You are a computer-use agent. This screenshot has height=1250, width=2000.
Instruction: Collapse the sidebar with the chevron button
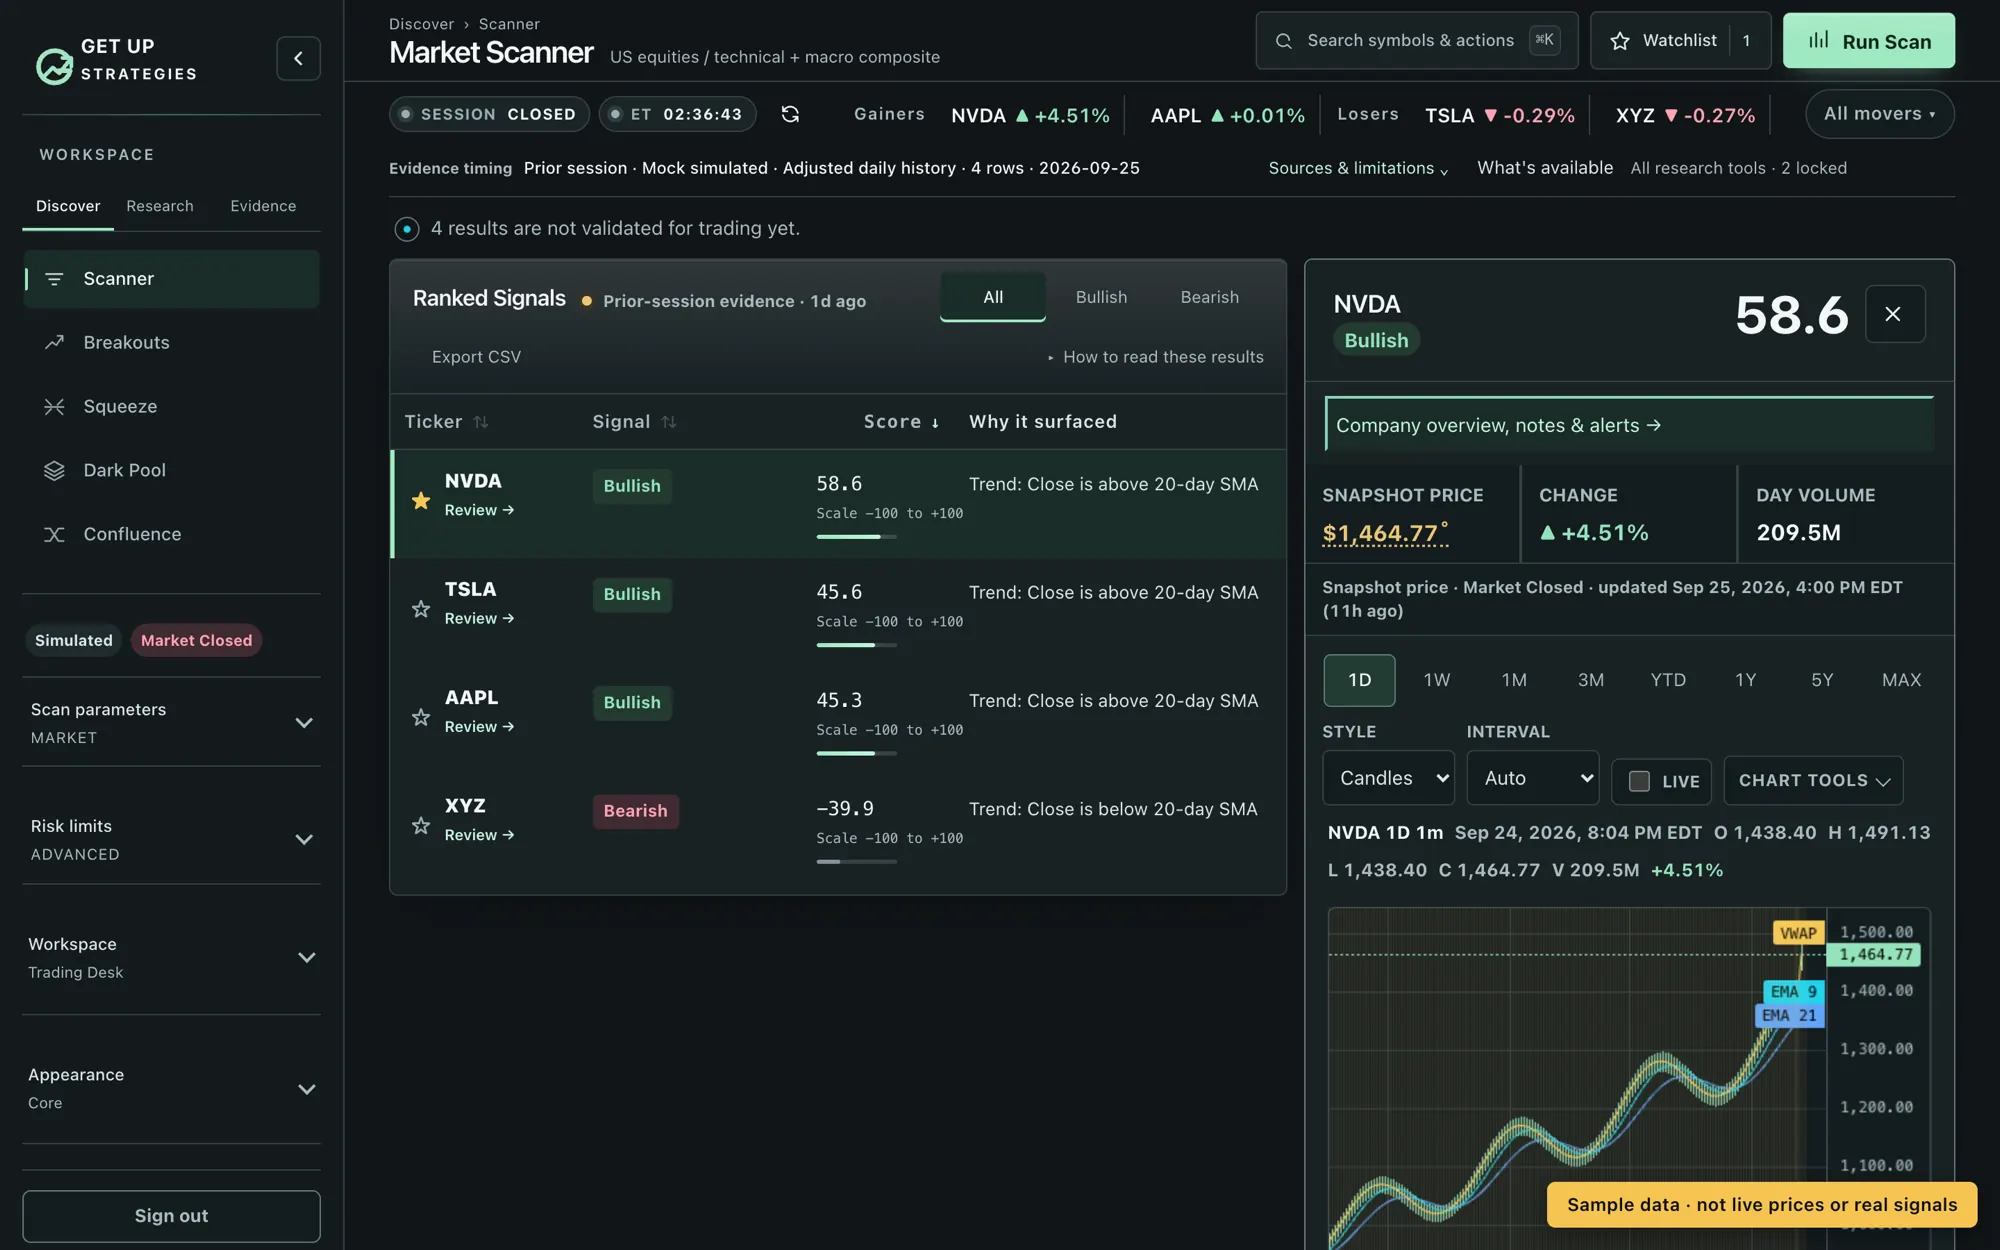point(298,59)
